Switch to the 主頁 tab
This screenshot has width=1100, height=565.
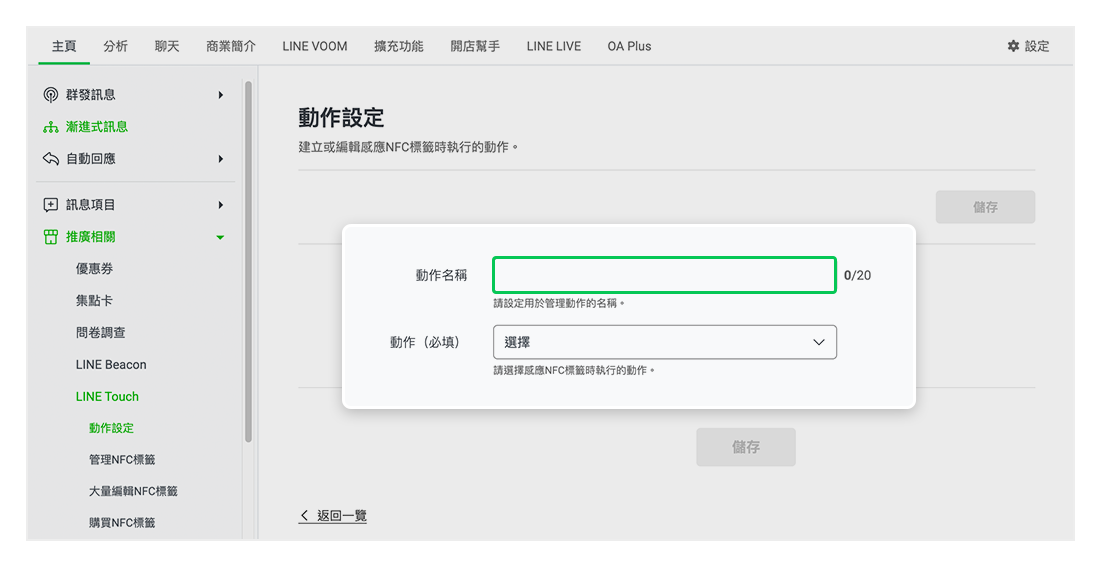[x=64, y=46]
